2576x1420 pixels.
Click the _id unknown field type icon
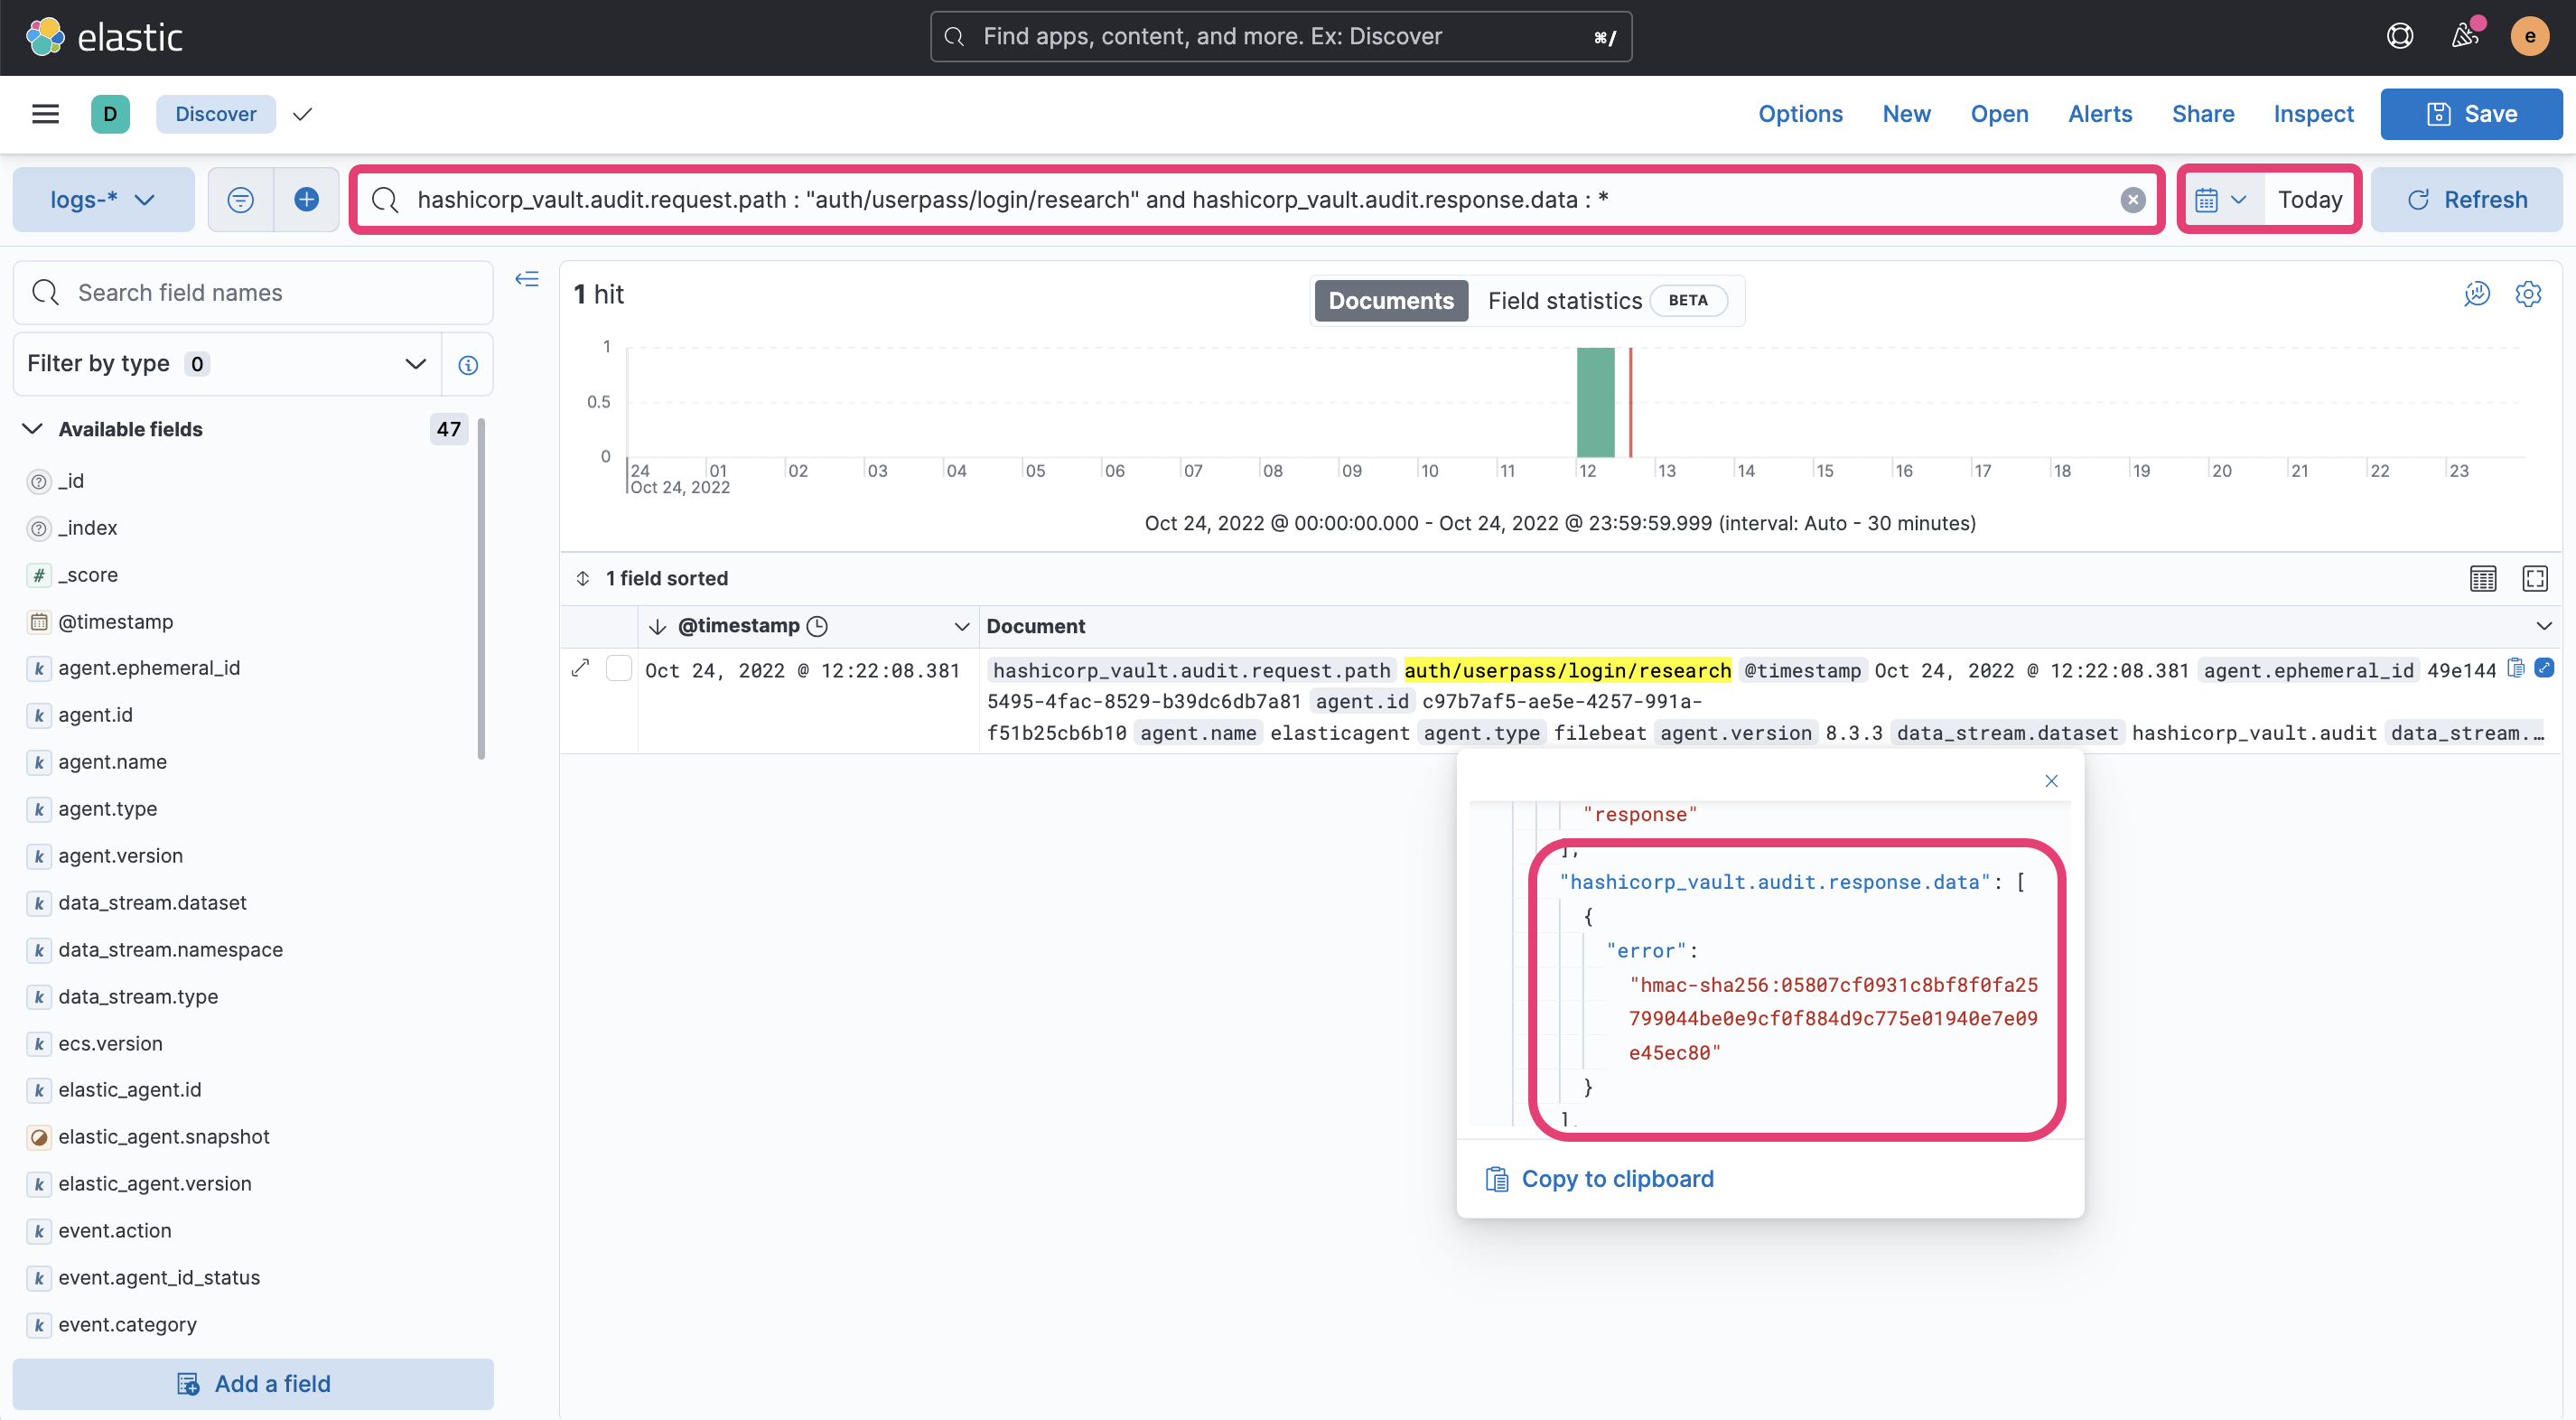[x=39, y=482]
